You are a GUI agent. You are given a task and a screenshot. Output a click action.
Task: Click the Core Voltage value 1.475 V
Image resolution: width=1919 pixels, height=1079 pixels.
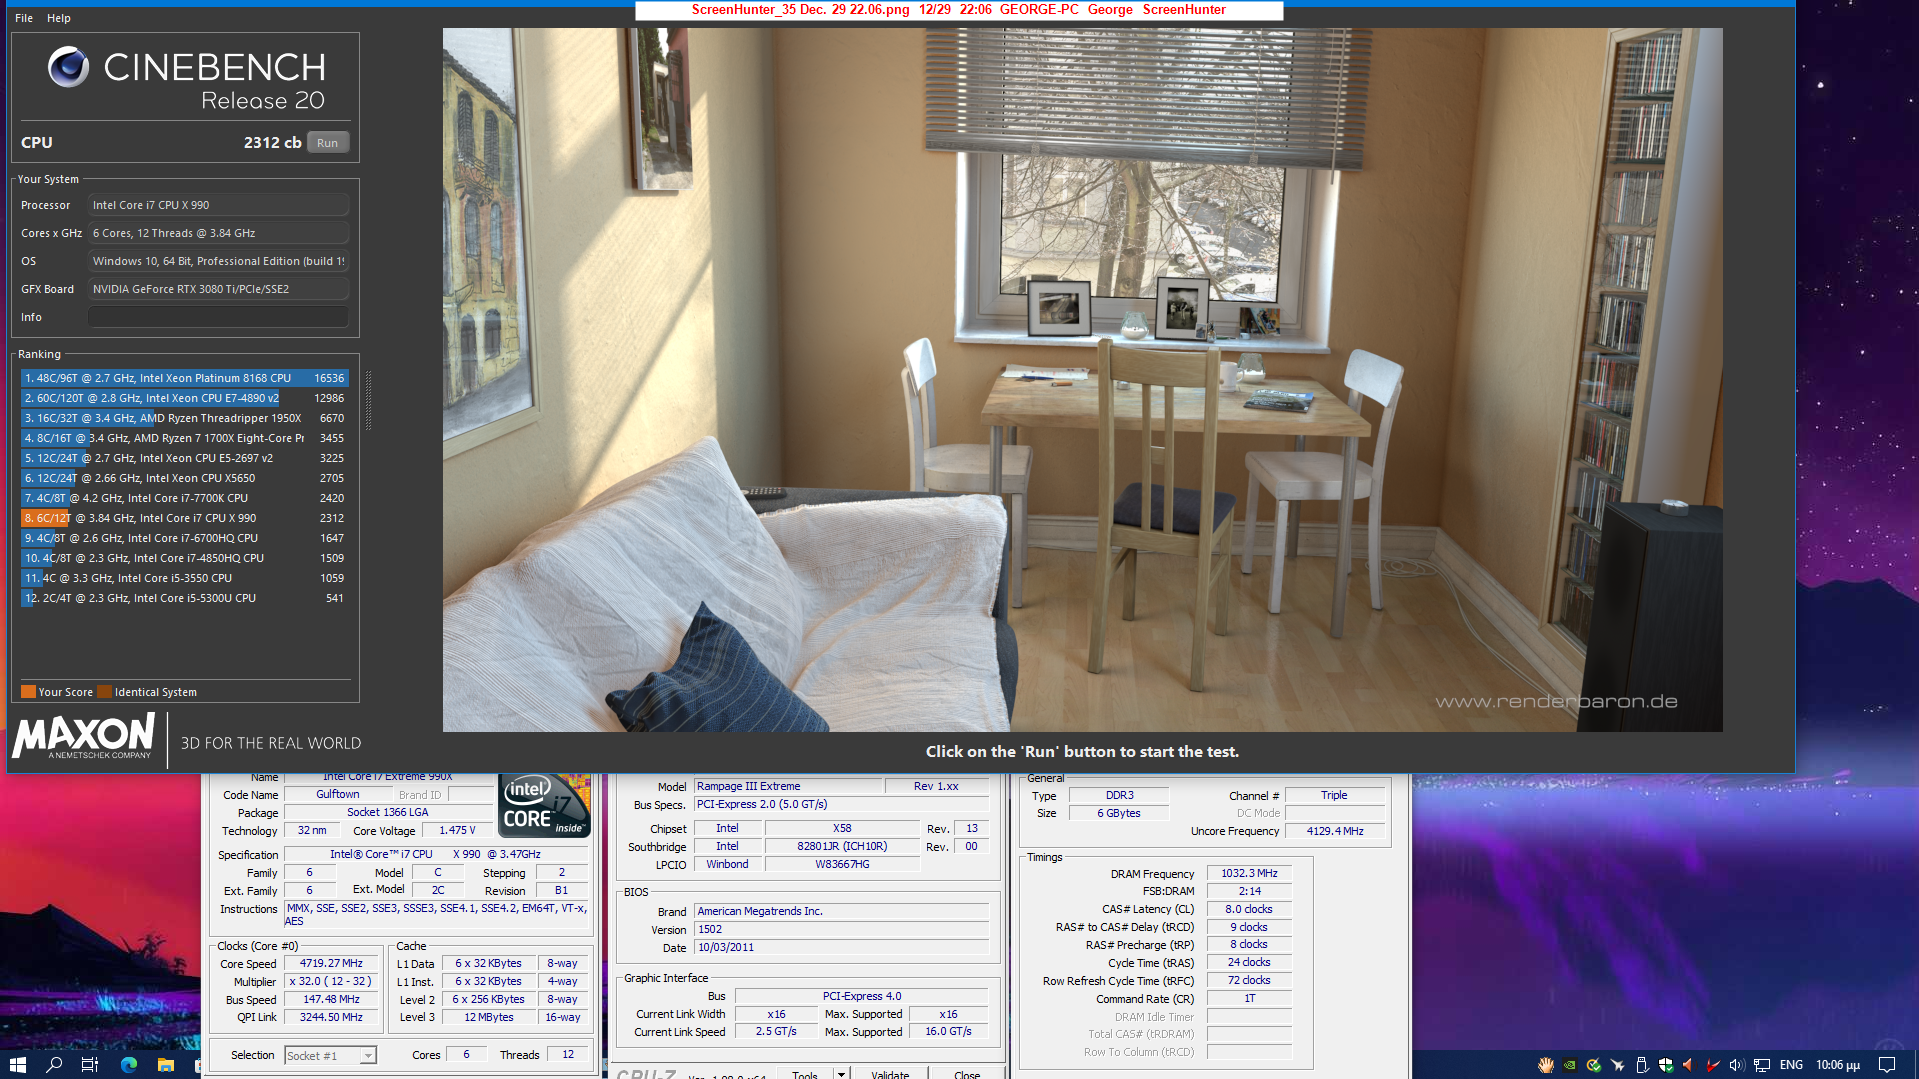point(457,831)
